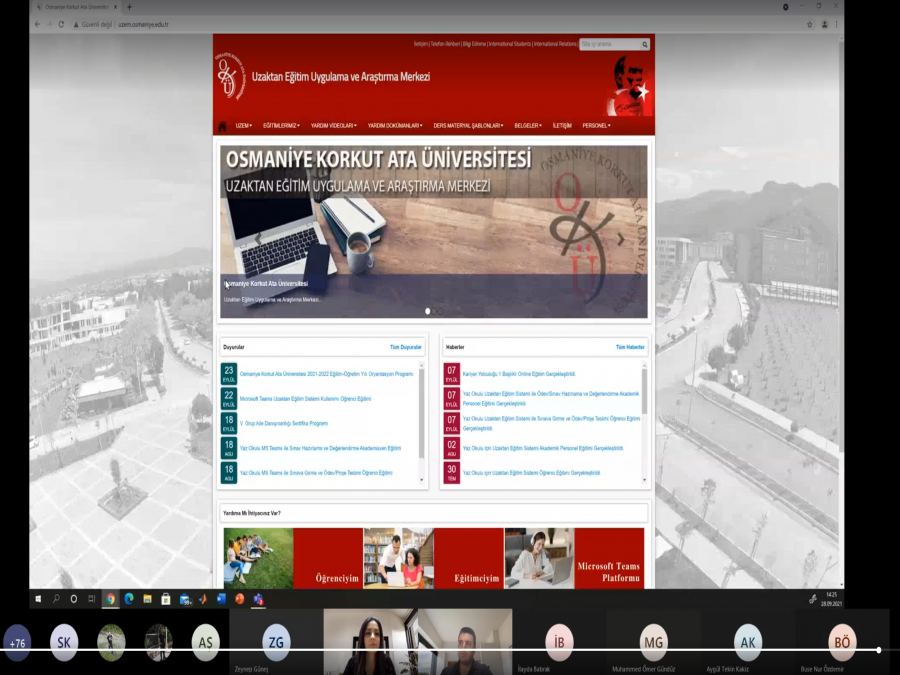Open the 30 Tem Yaz Okulu news item
900x675 pixels.
(x=532, y=473)
